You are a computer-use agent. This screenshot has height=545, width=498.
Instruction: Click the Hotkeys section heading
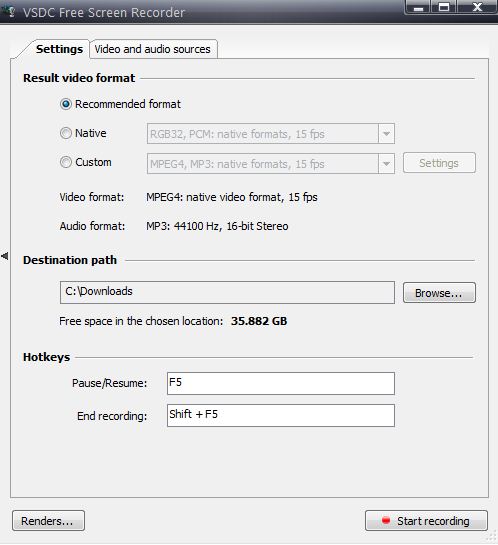point(47,357)
